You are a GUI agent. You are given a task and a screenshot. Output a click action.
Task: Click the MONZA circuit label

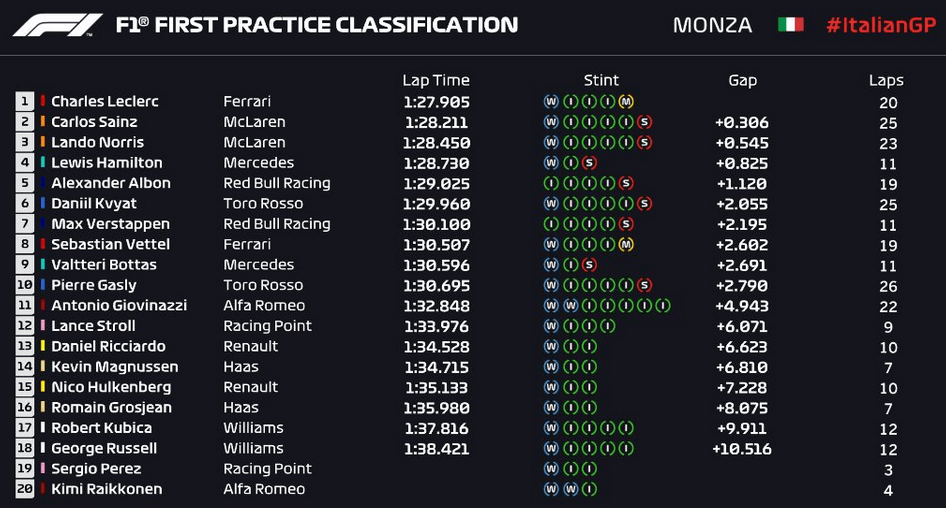coord(713,25)
